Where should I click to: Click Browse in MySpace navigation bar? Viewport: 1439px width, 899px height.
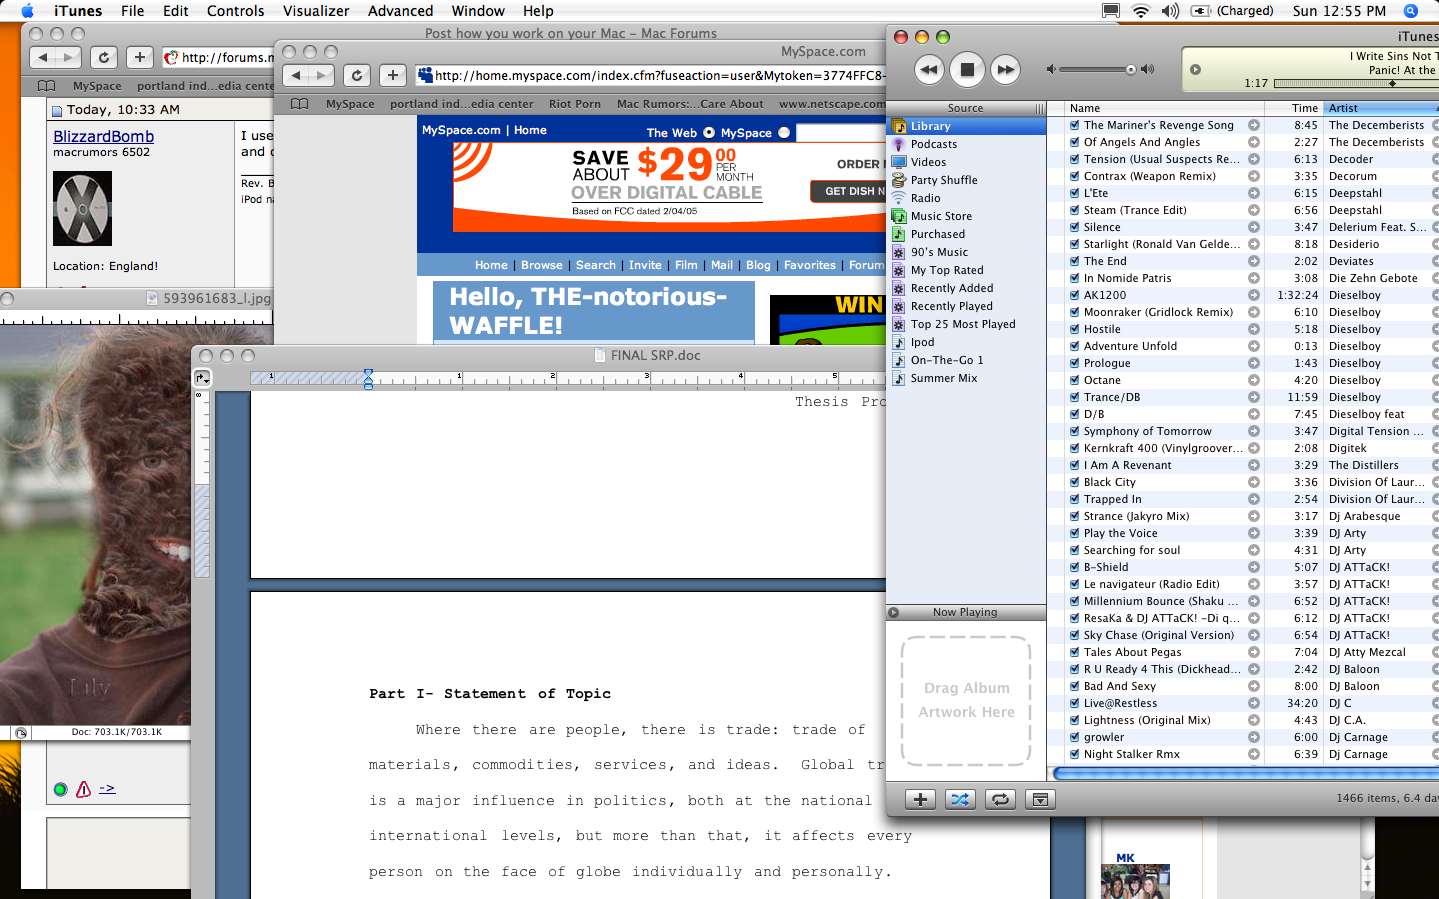[x=542, y=265]
